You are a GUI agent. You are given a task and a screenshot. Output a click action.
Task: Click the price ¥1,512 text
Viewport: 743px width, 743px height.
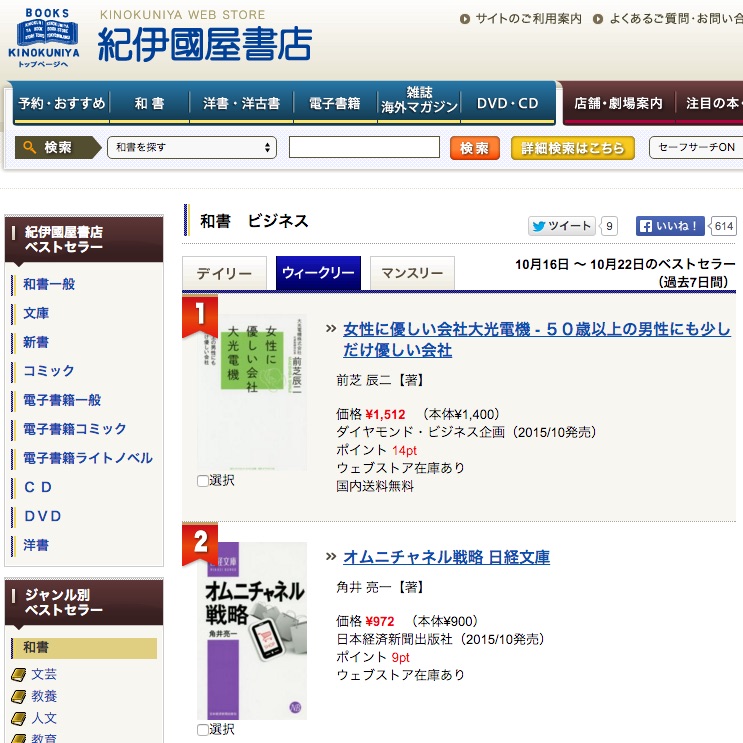[385, 415]
